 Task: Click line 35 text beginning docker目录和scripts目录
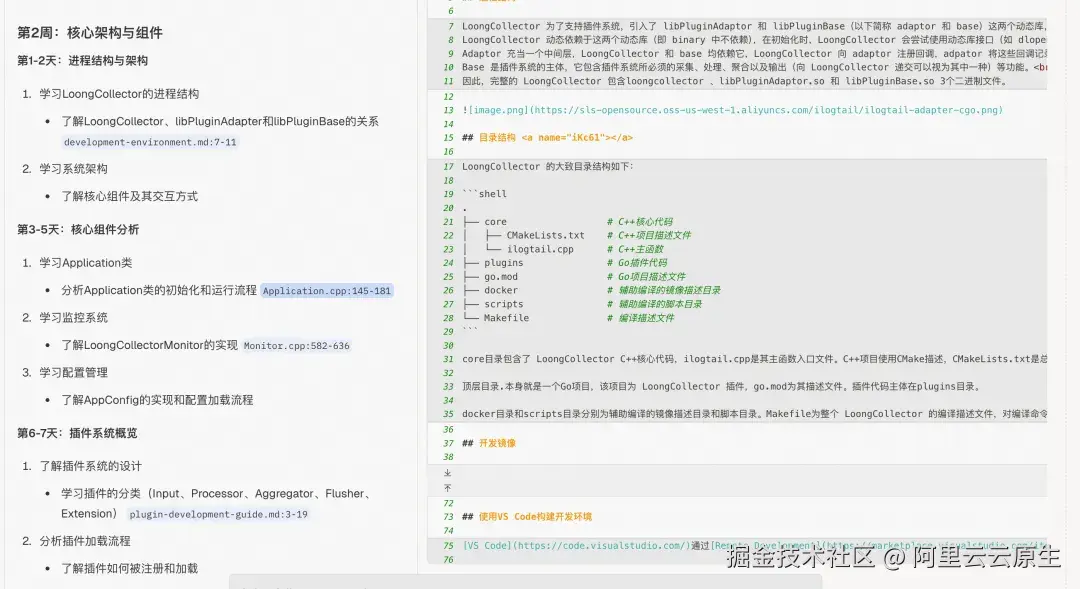(x=754, y=414)
